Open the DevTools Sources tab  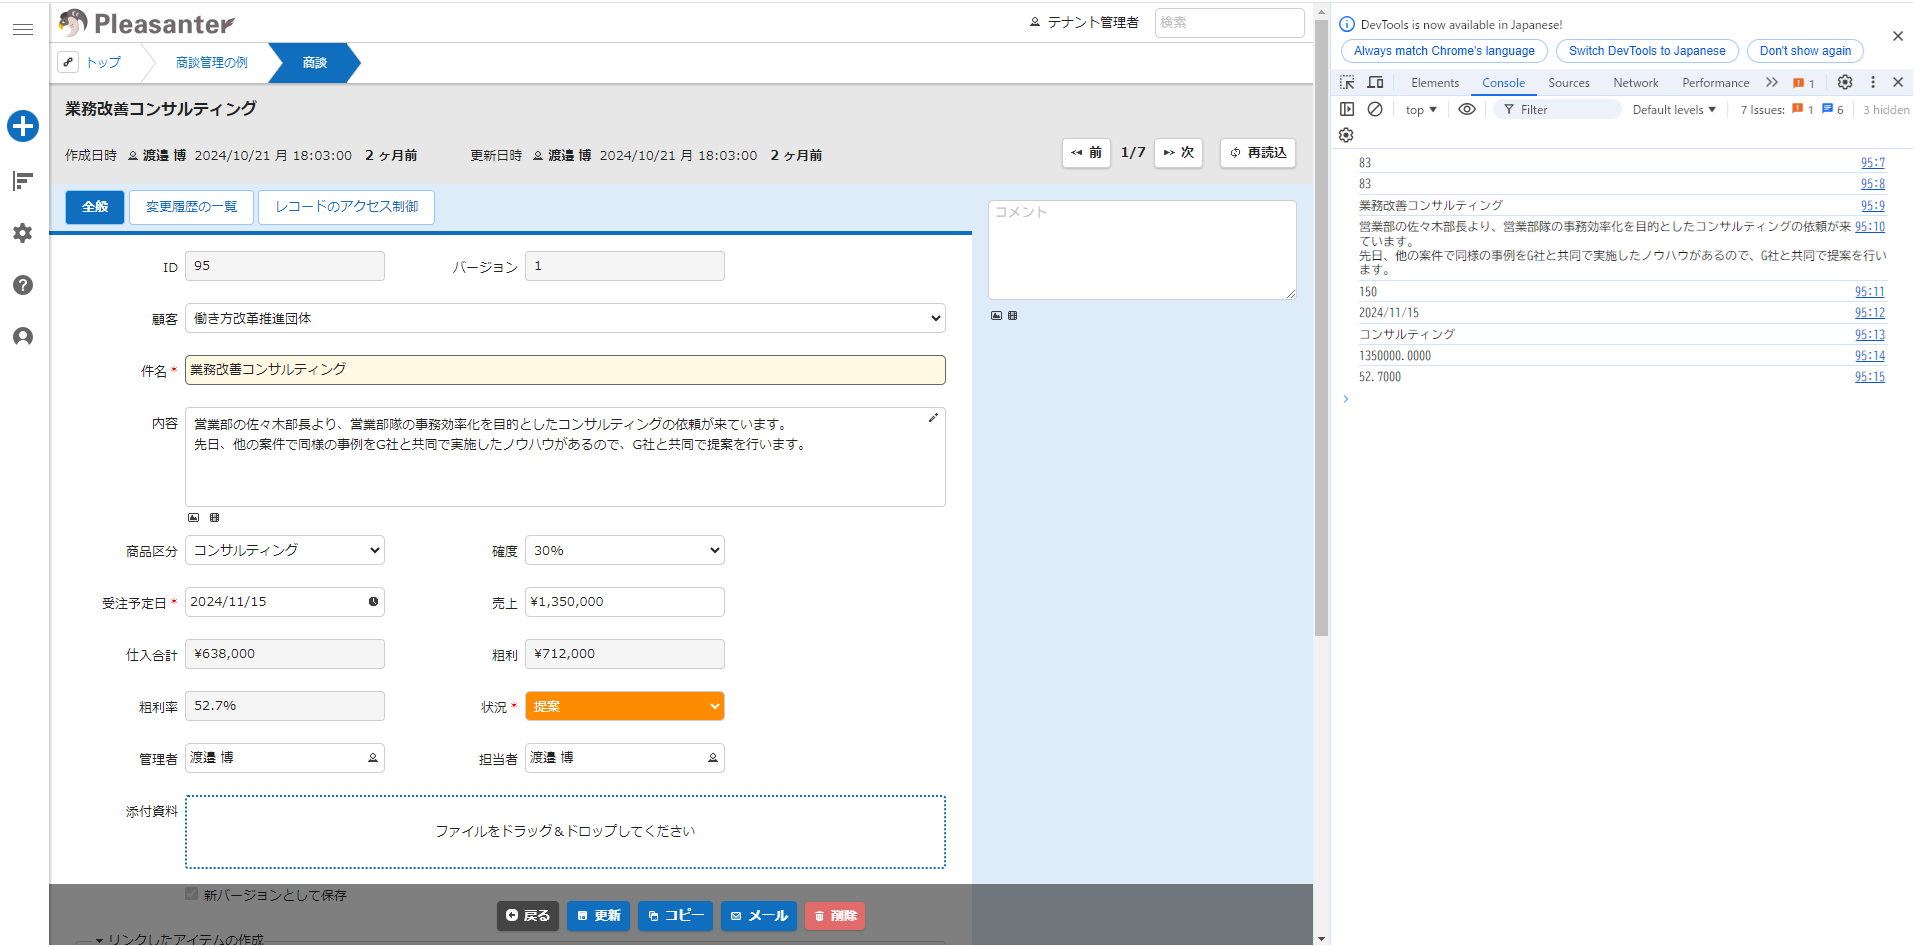click(x=1569, y=83)
